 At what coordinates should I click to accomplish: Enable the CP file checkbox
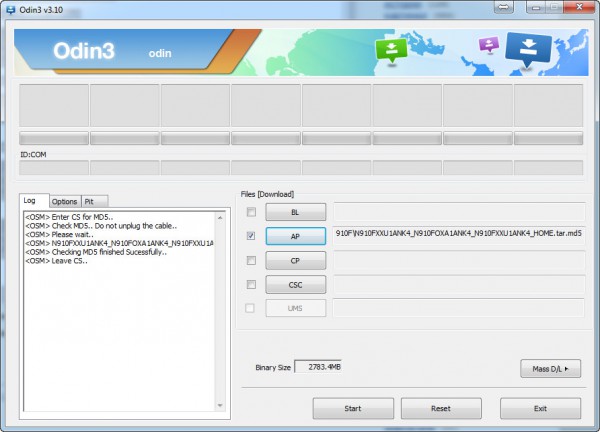(250, 260)
